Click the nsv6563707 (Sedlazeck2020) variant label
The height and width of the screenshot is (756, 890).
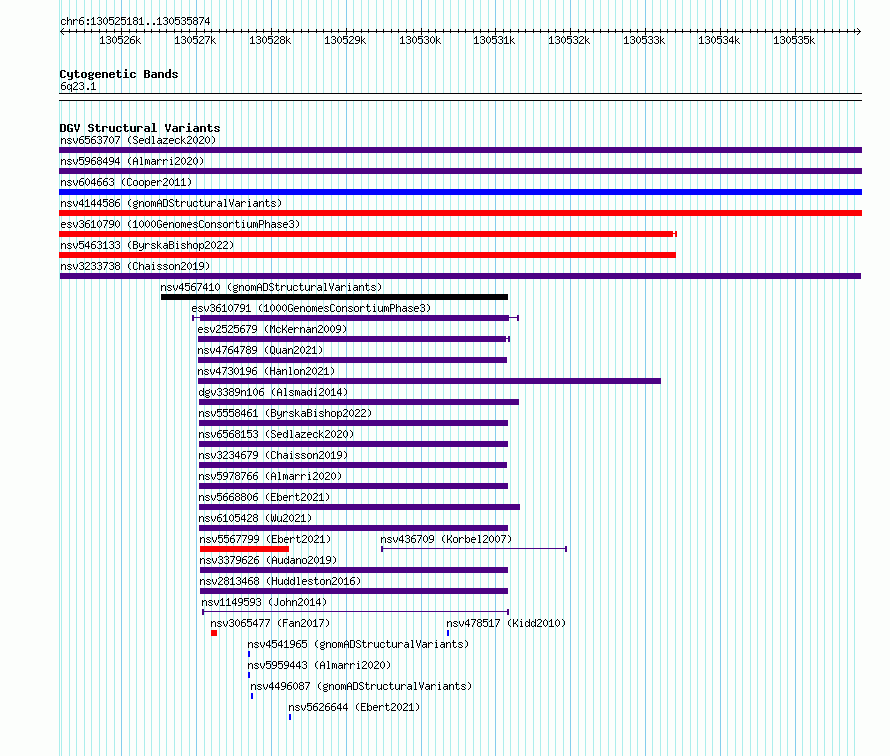138,140
